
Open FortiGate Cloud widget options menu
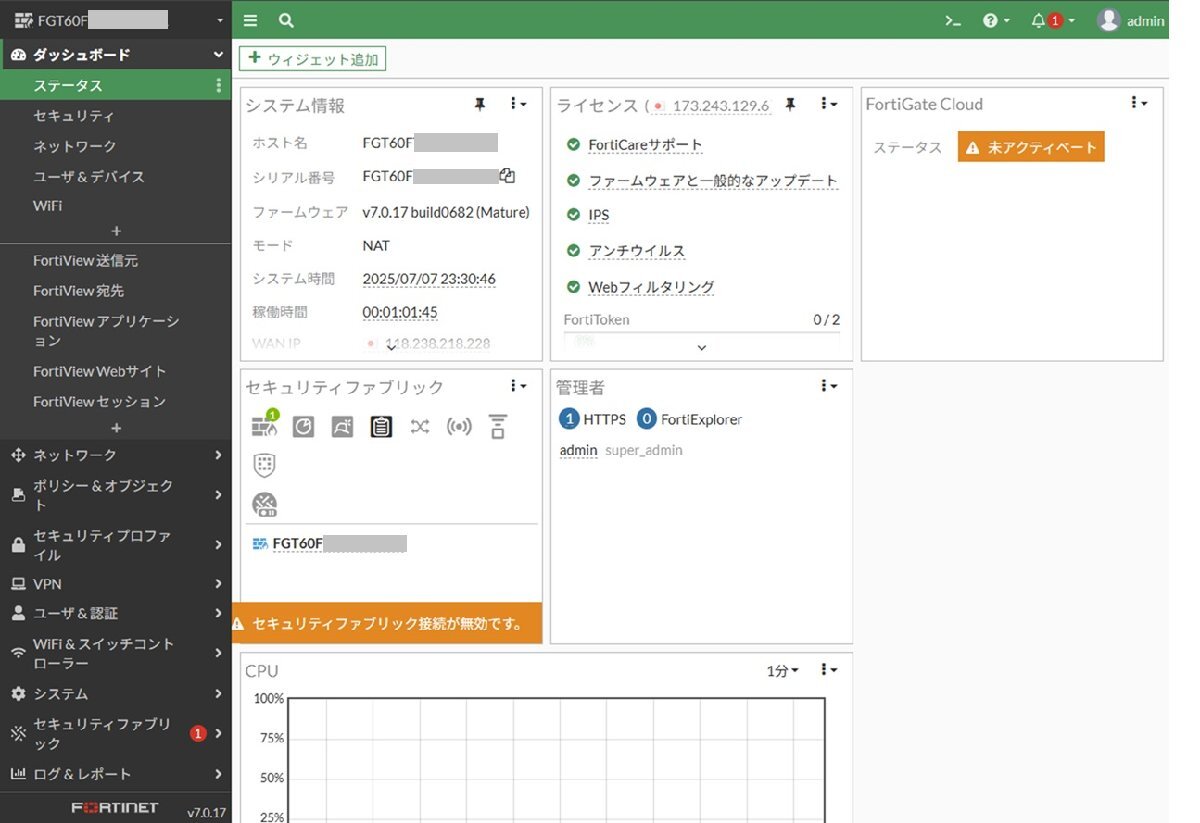click(x=1138, y=103)
